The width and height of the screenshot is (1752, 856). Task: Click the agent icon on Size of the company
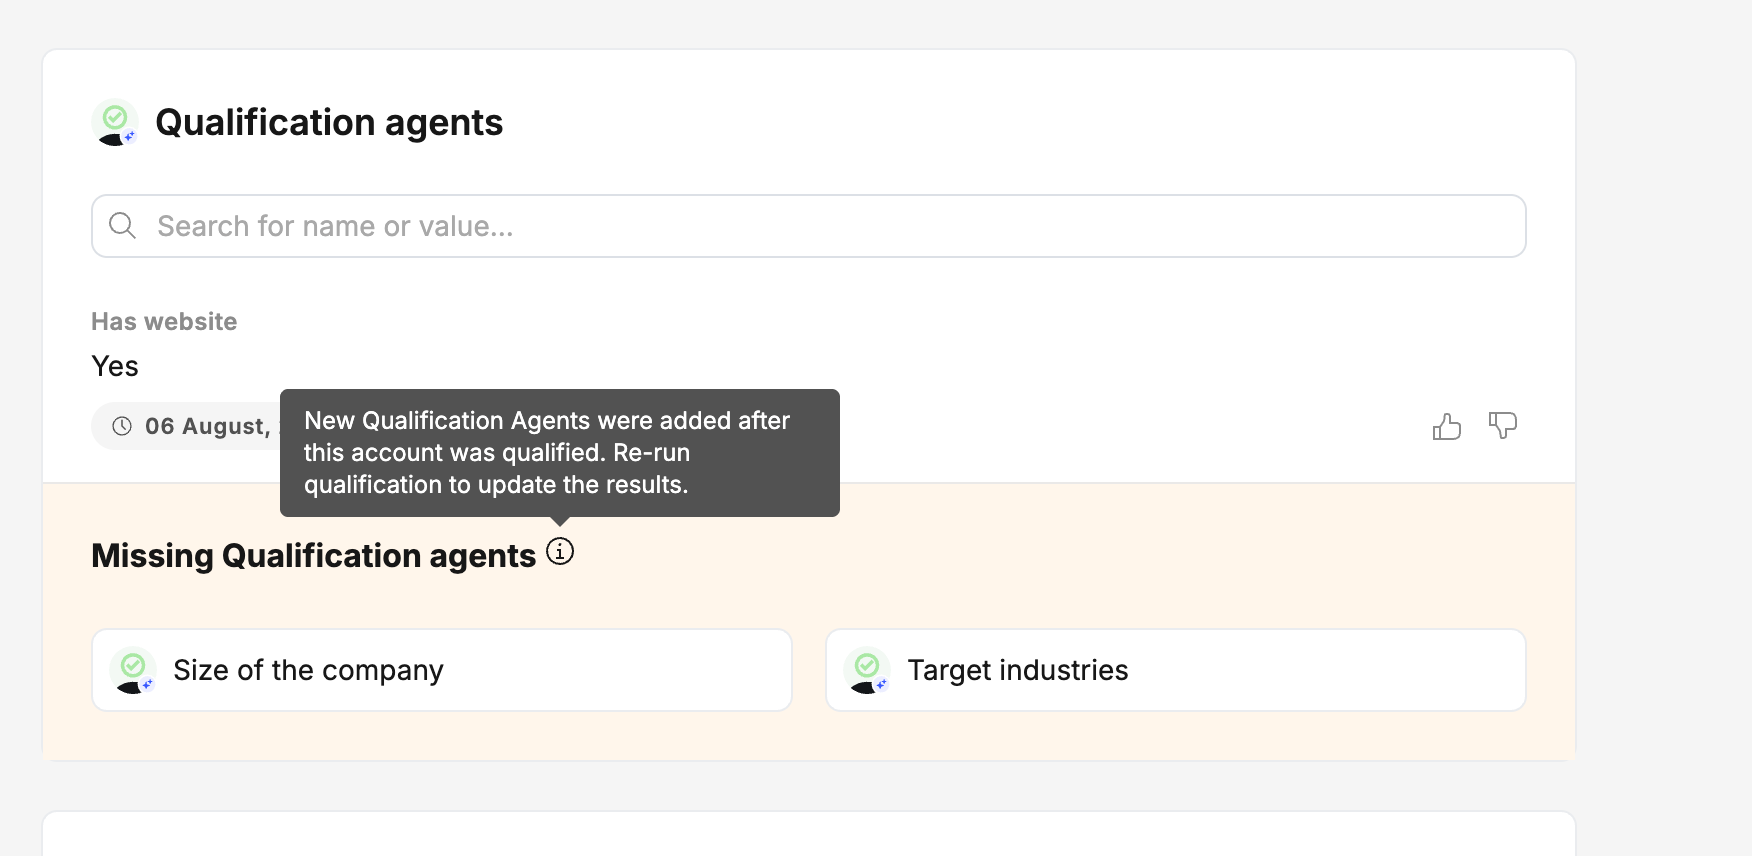click(x=133, y=670)
